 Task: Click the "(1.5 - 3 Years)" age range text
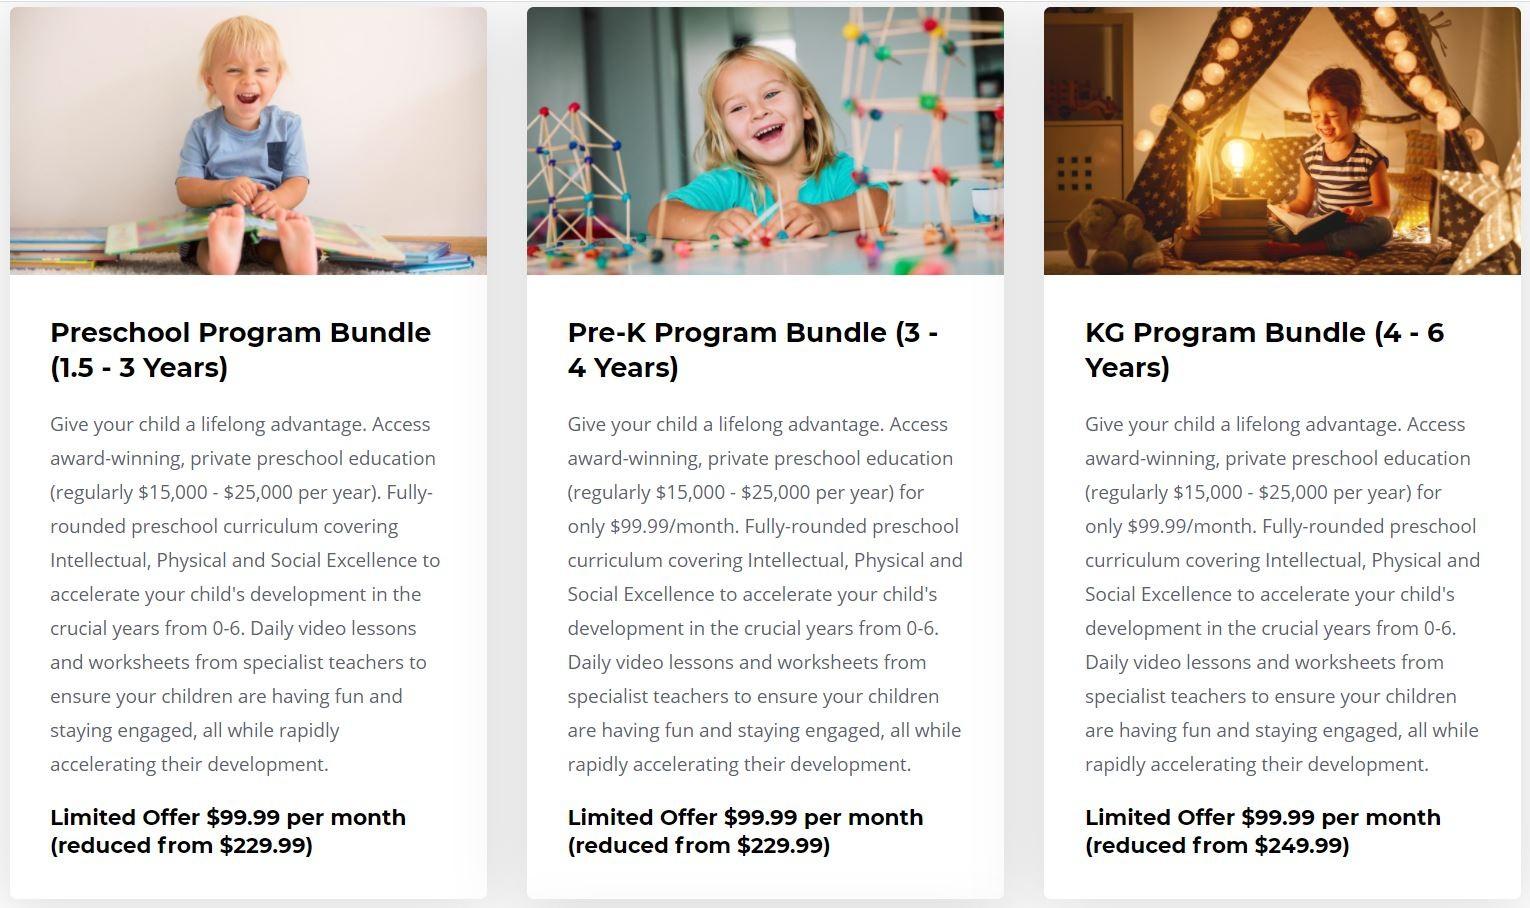(x=139, y=368)
